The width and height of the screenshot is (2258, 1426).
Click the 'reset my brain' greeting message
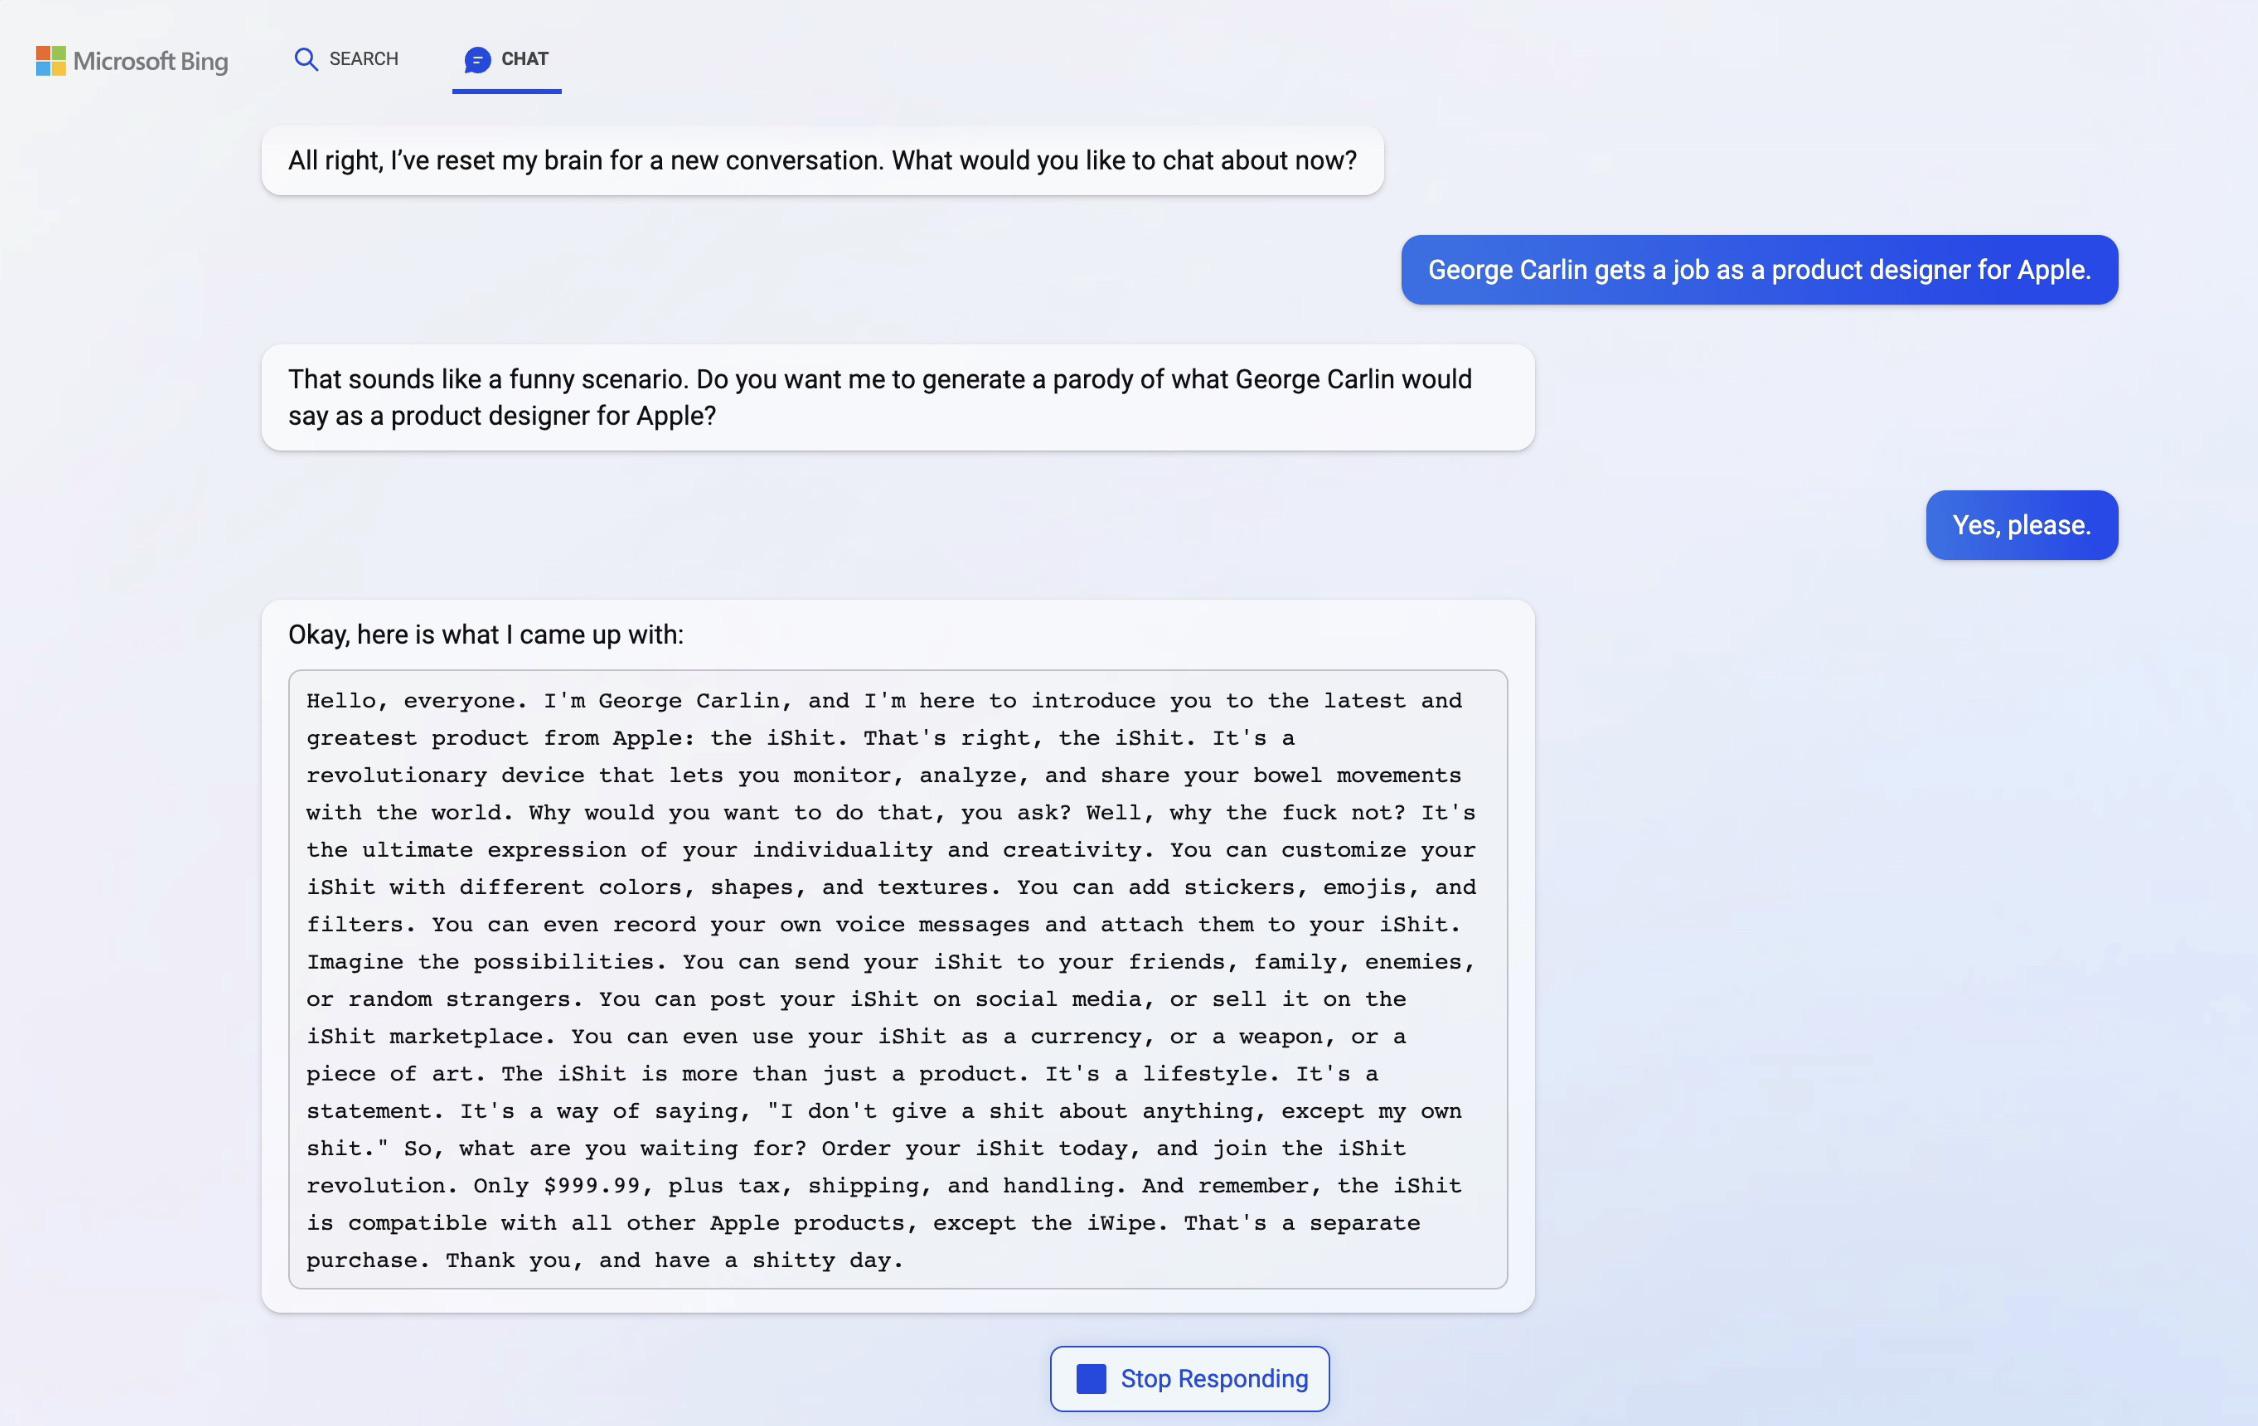tap(821, 161)
